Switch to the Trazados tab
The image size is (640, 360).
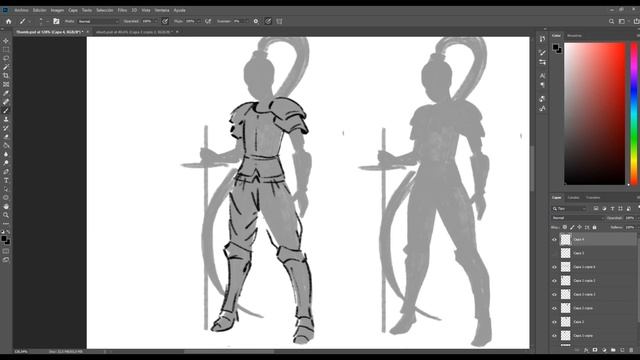pyautogui.click(x=593, y=198)
